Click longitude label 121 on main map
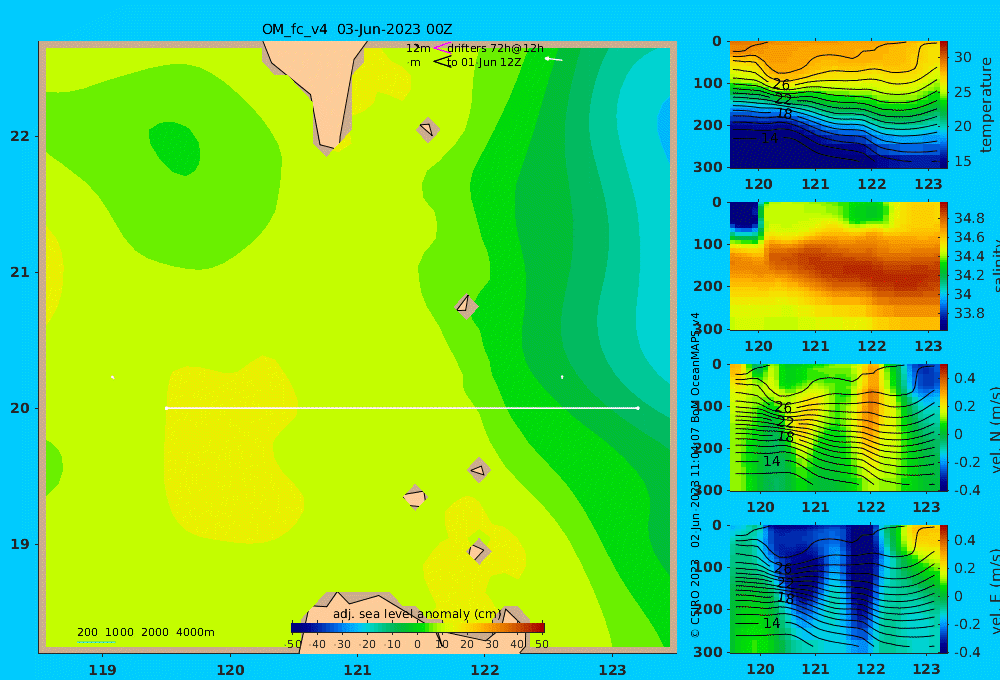 pyautogui.click(x=357, y=670)
